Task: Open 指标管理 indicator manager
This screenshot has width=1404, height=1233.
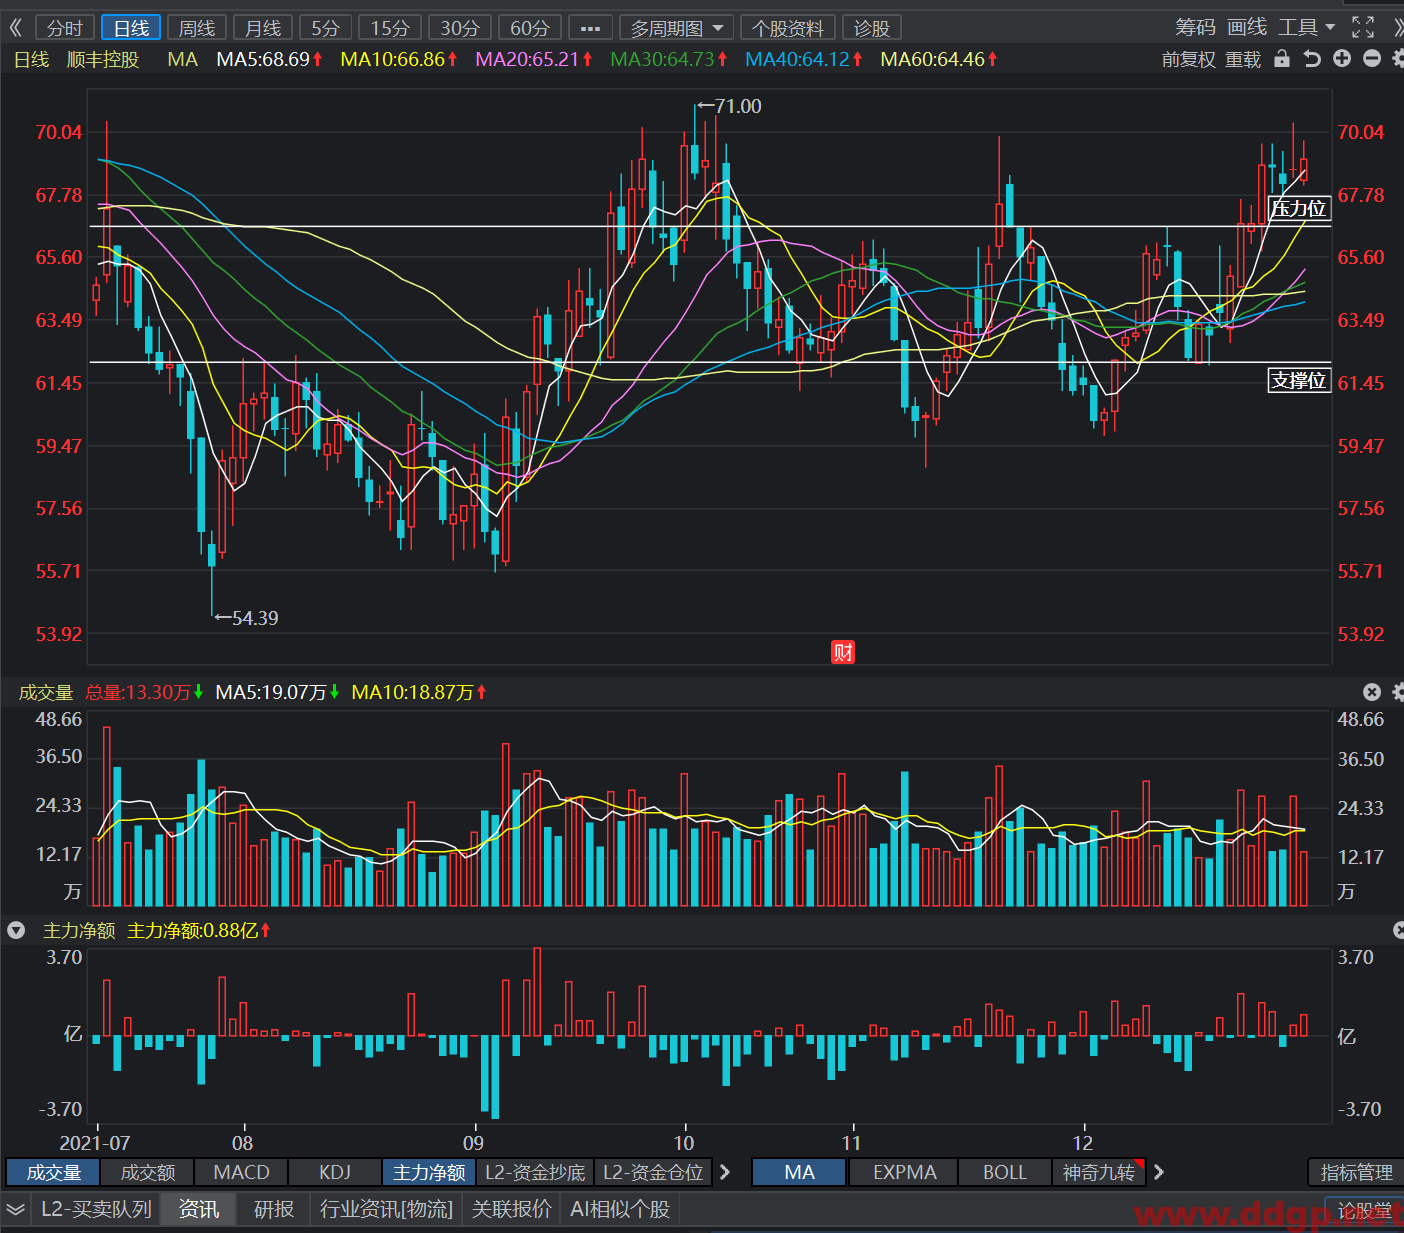Action: (1356, 1172)
